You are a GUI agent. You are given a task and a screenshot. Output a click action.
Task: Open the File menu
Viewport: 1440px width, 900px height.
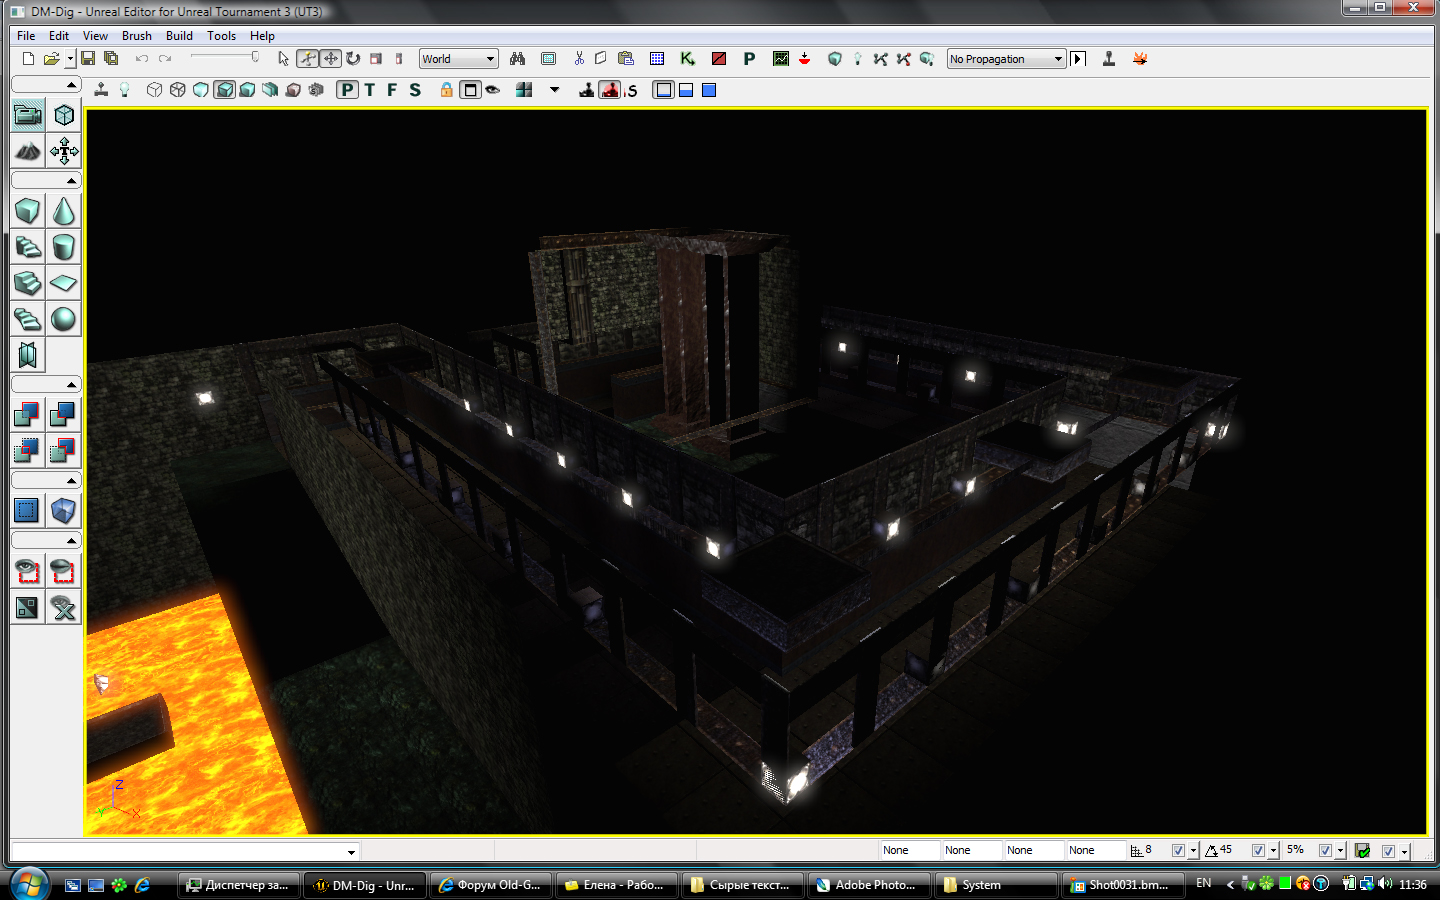click(26, 35)
